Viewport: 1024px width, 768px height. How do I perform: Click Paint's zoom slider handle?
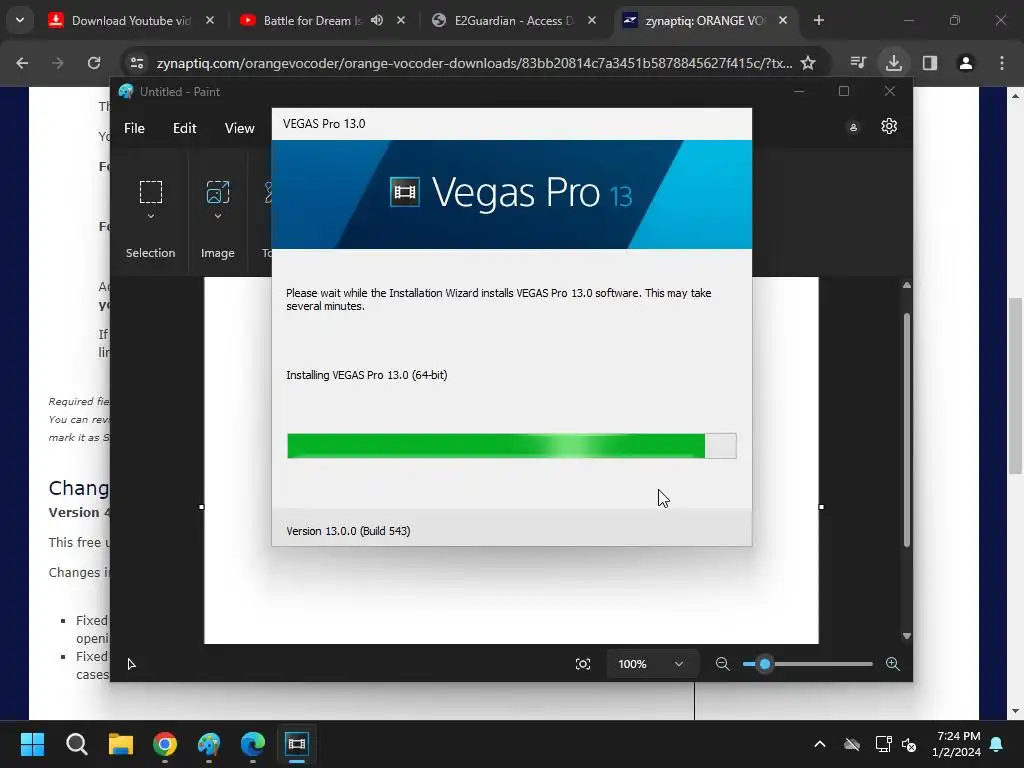click(x=765, y=664)
